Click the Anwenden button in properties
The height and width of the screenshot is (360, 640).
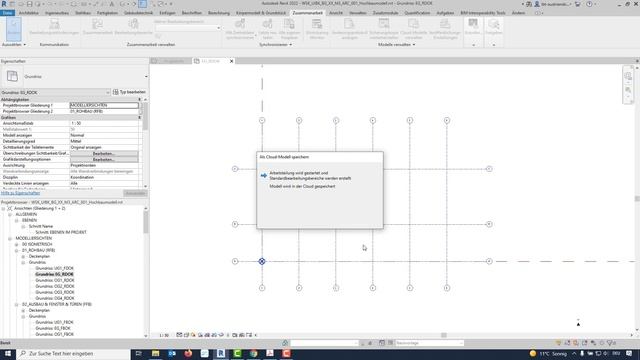click(135, 193)
